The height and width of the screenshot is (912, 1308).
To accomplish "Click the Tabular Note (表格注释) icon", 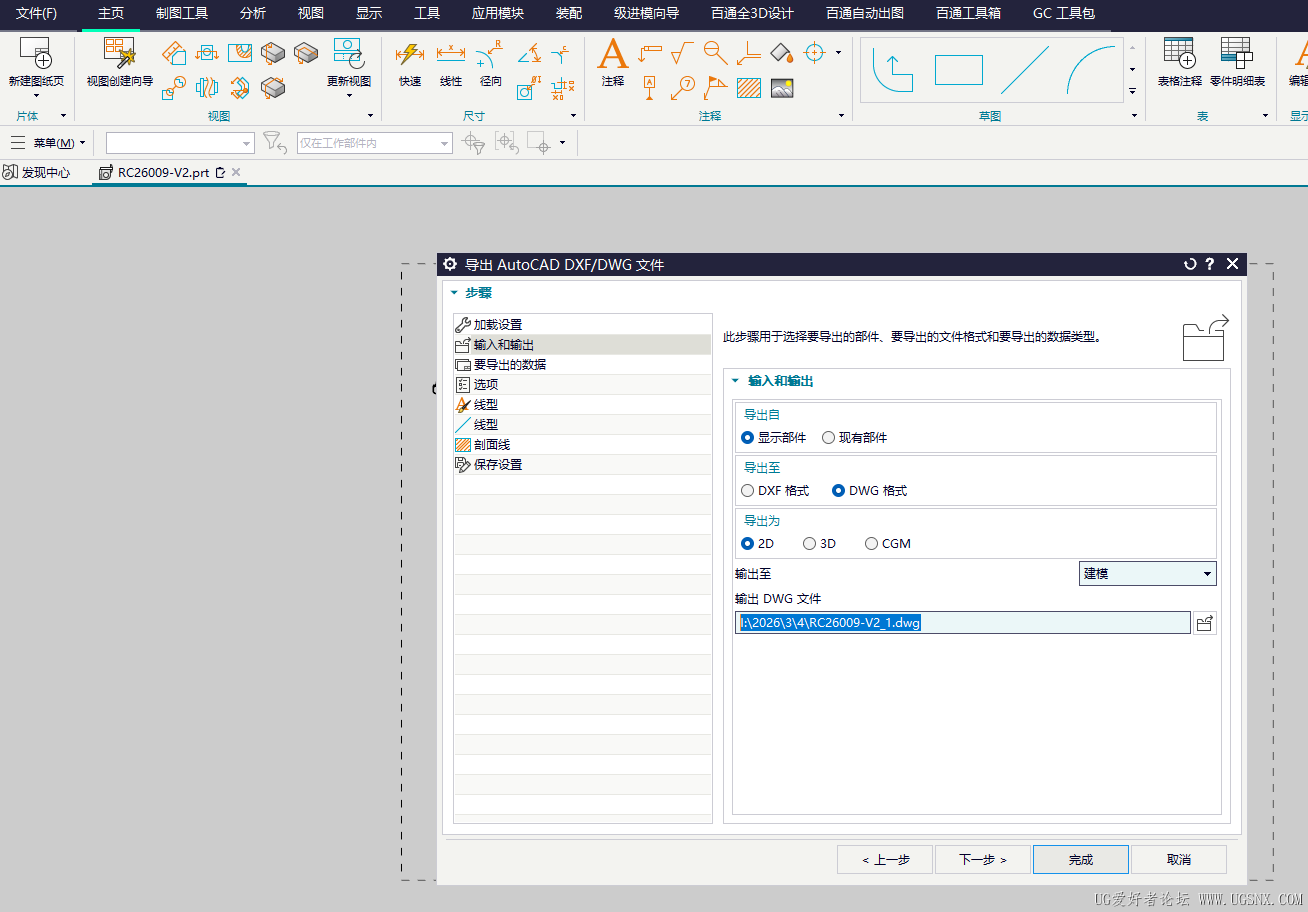I will point(1179,53).
